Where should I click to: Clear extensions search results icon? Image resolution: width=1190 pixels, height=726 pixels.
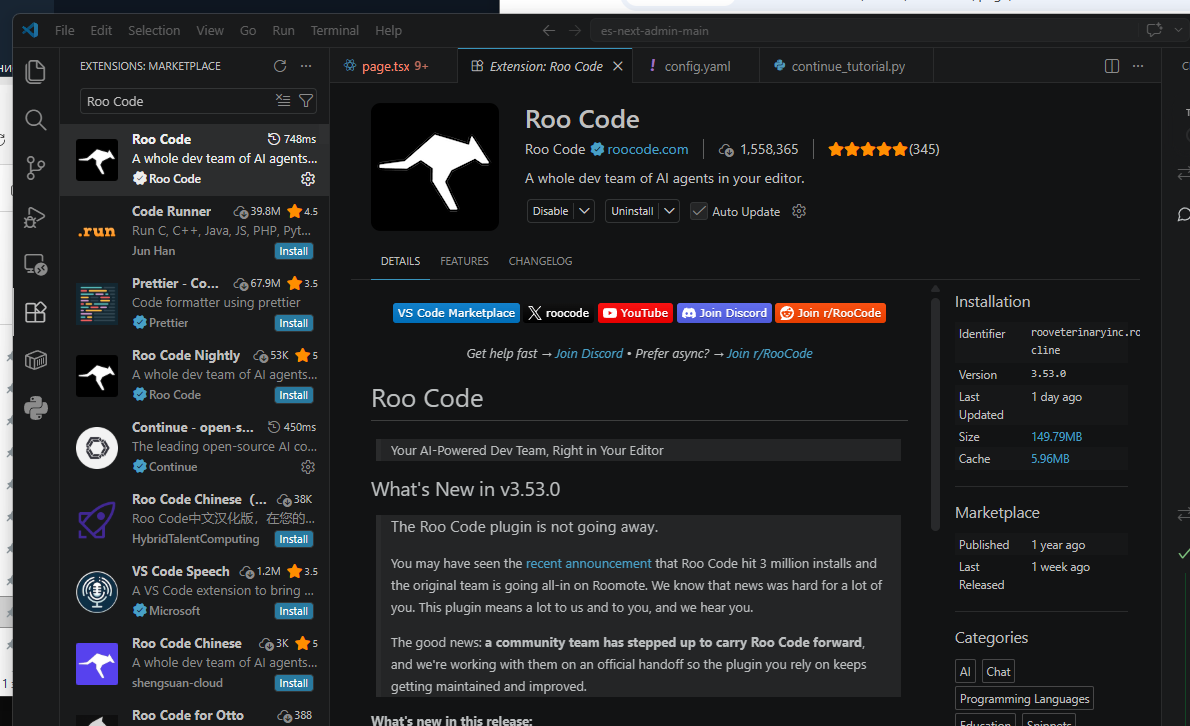click(x=283, y=101)
